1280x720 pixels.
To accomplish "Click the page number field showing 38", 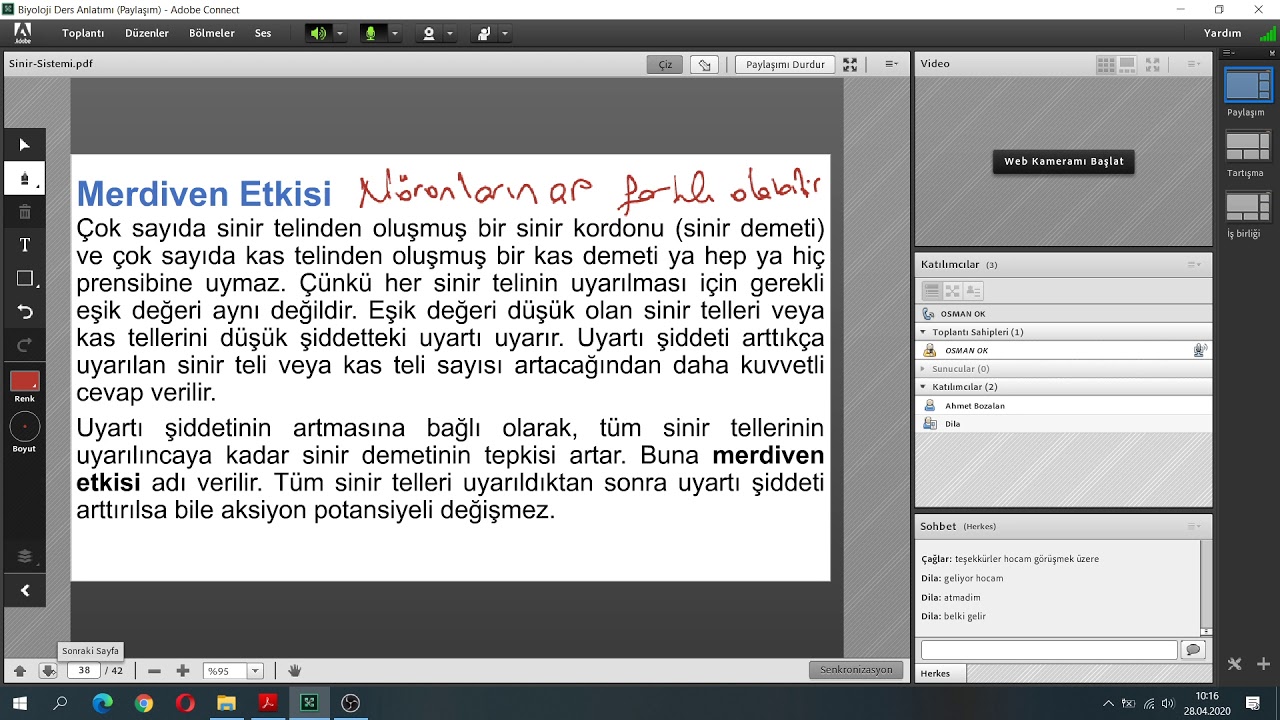I will coord(84,671).
